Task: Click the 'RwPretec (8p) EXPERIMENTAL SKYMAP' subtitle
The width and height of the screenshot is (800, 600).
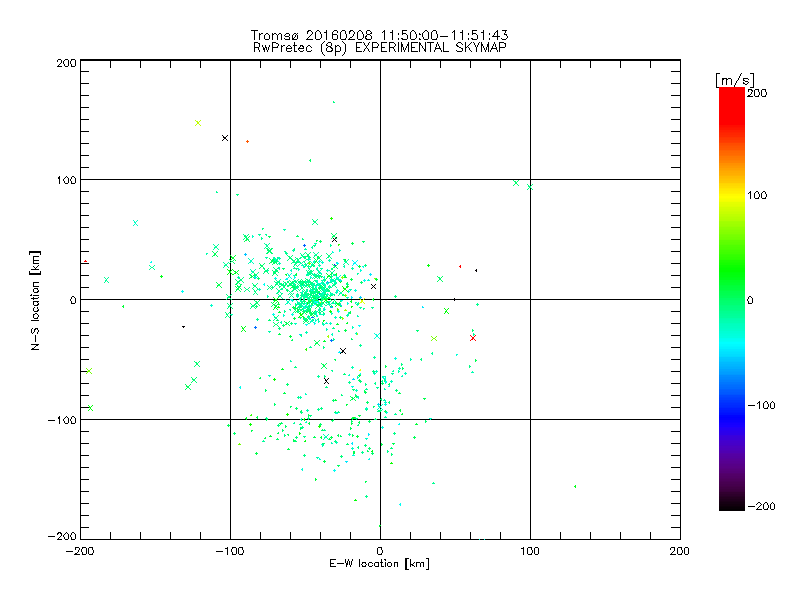Action: 380,47
